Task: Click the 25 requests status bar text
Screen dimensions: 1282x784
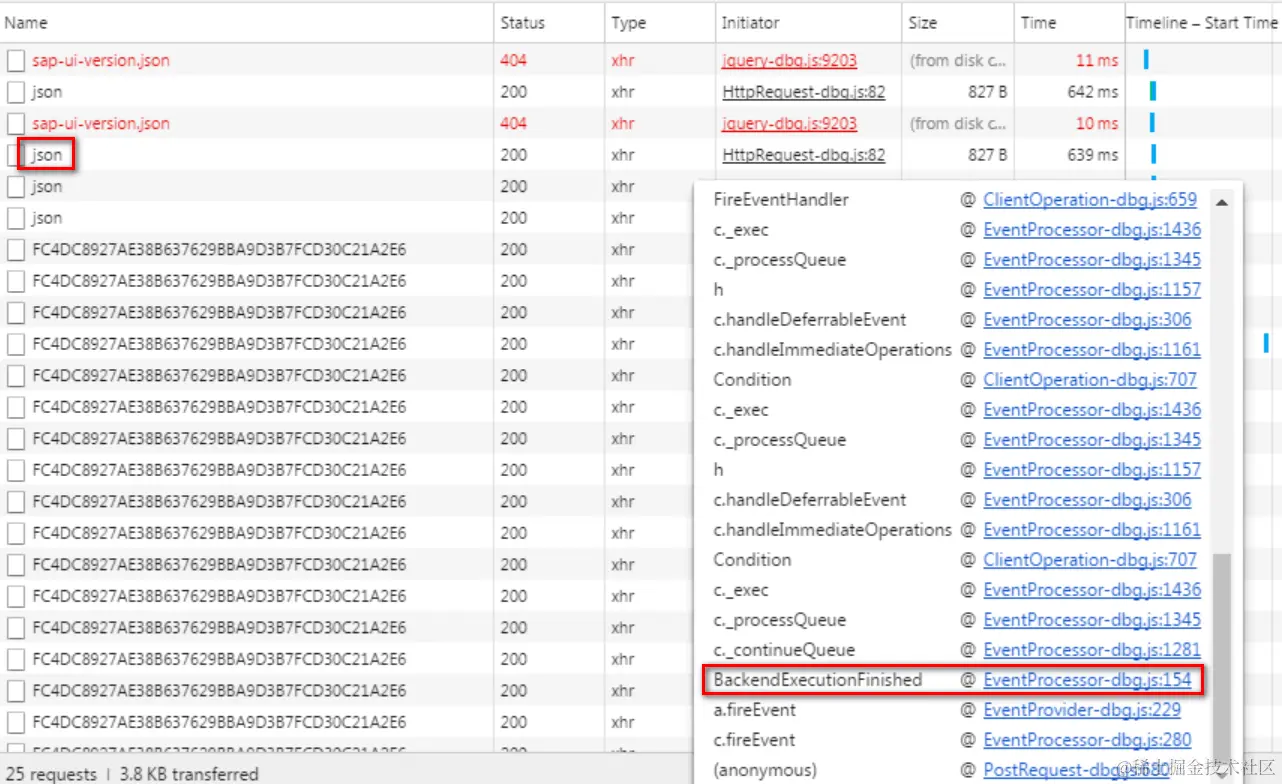Action: tap(50, 774)
